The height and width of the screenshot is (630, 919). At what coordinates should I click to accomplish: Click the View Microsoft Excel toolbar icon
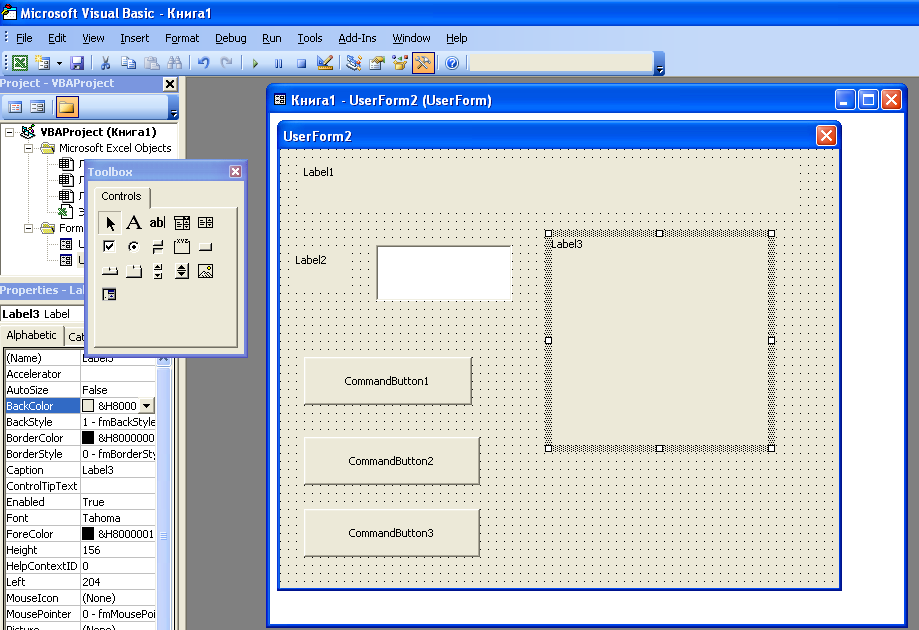point(20,63)
